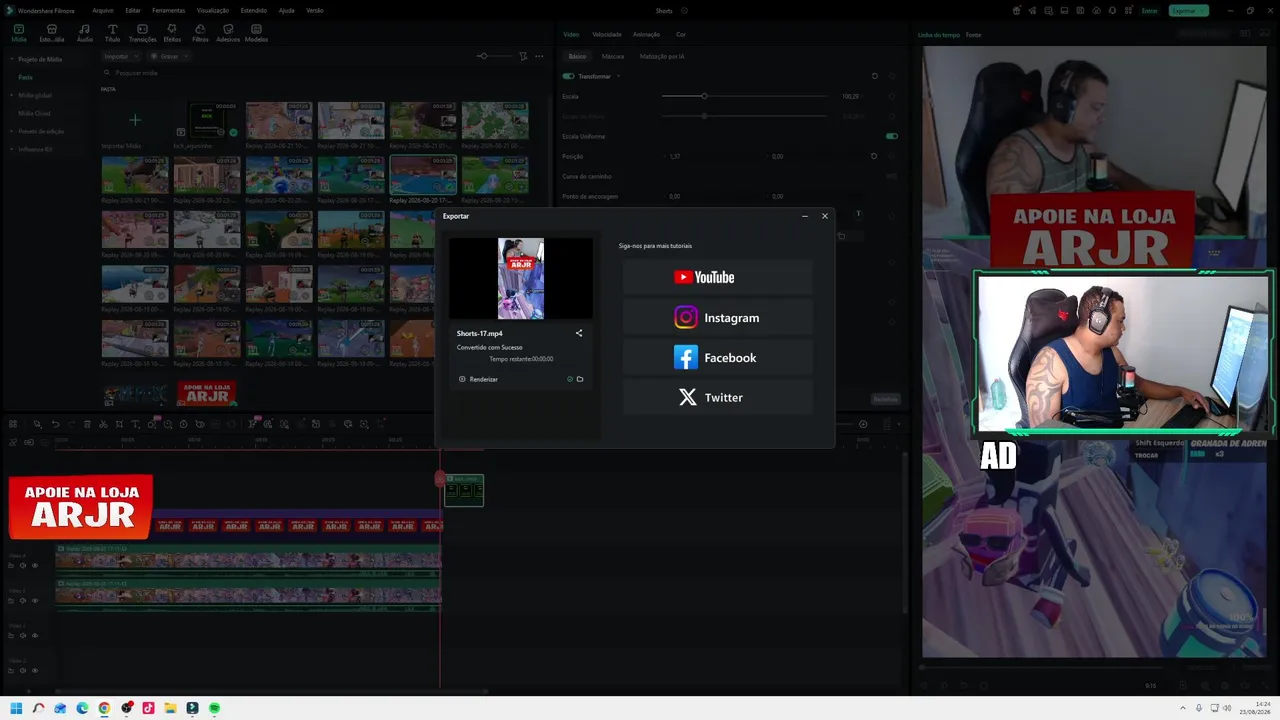The width and height of the screenshot is (1280, 720).
Task: Close the Exportar dialog
Action: (825, 216)
